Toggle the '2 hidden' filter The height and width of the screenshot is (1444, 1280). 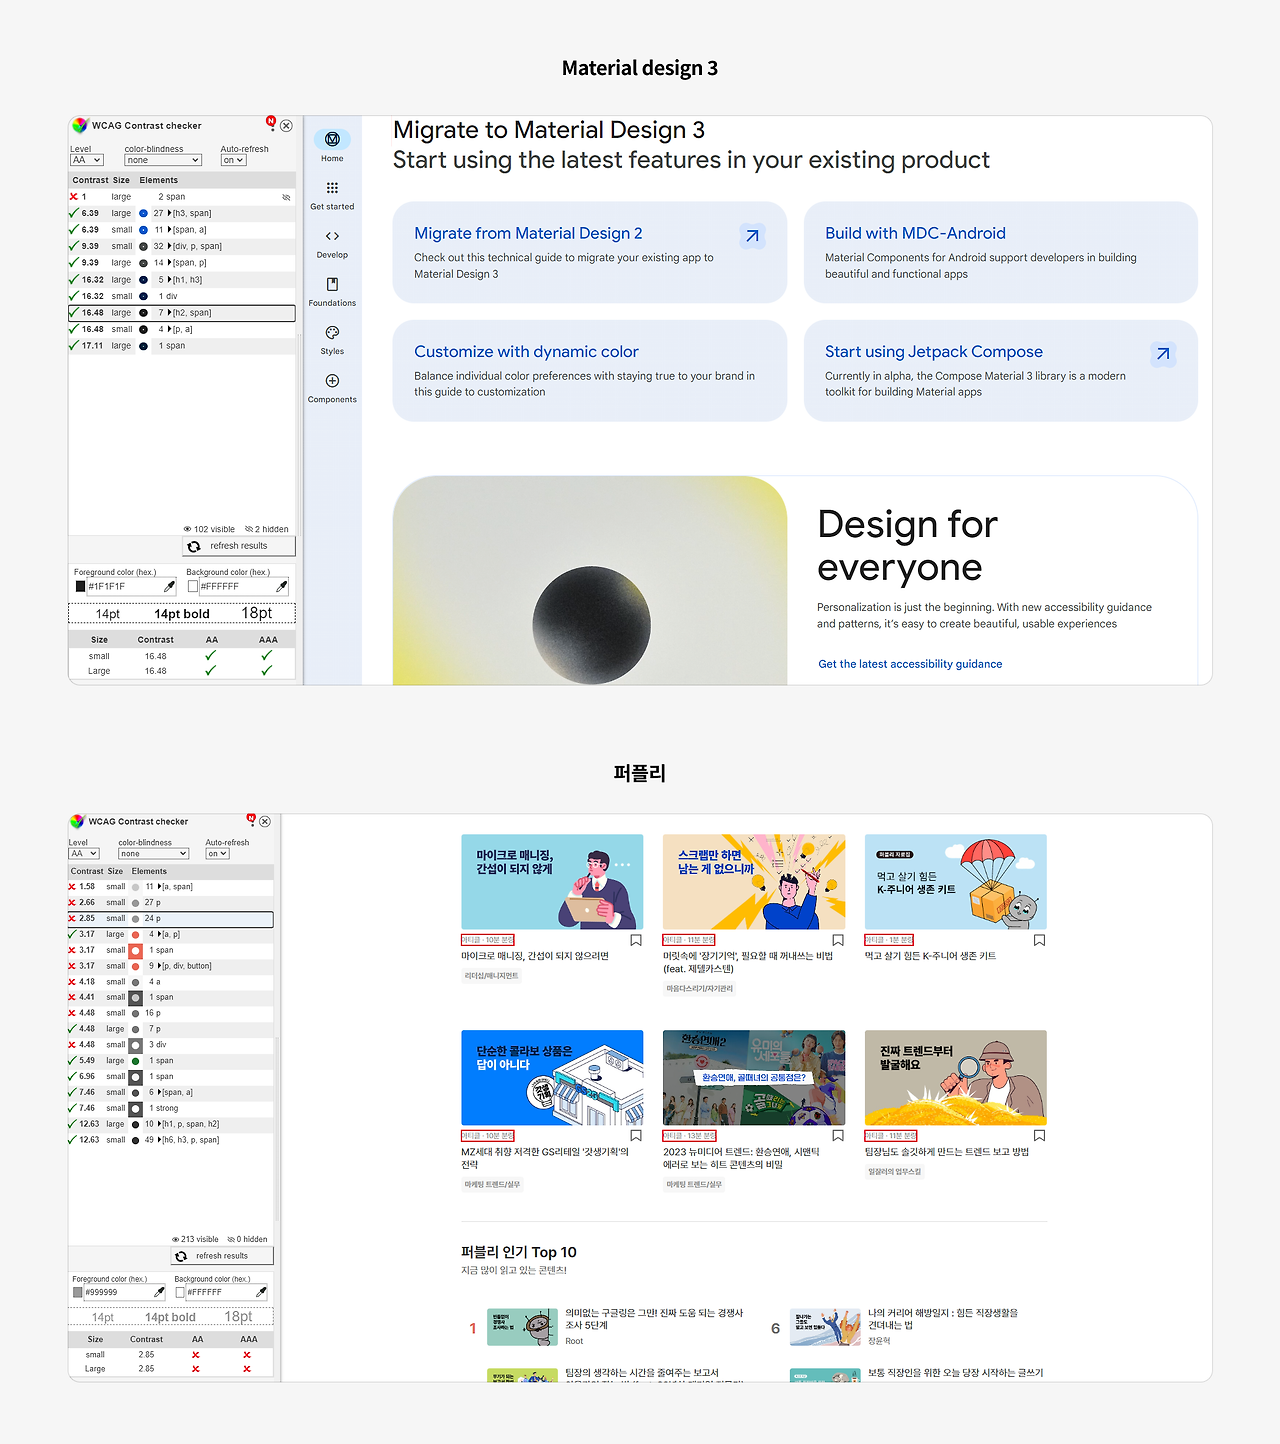[267, 529]
